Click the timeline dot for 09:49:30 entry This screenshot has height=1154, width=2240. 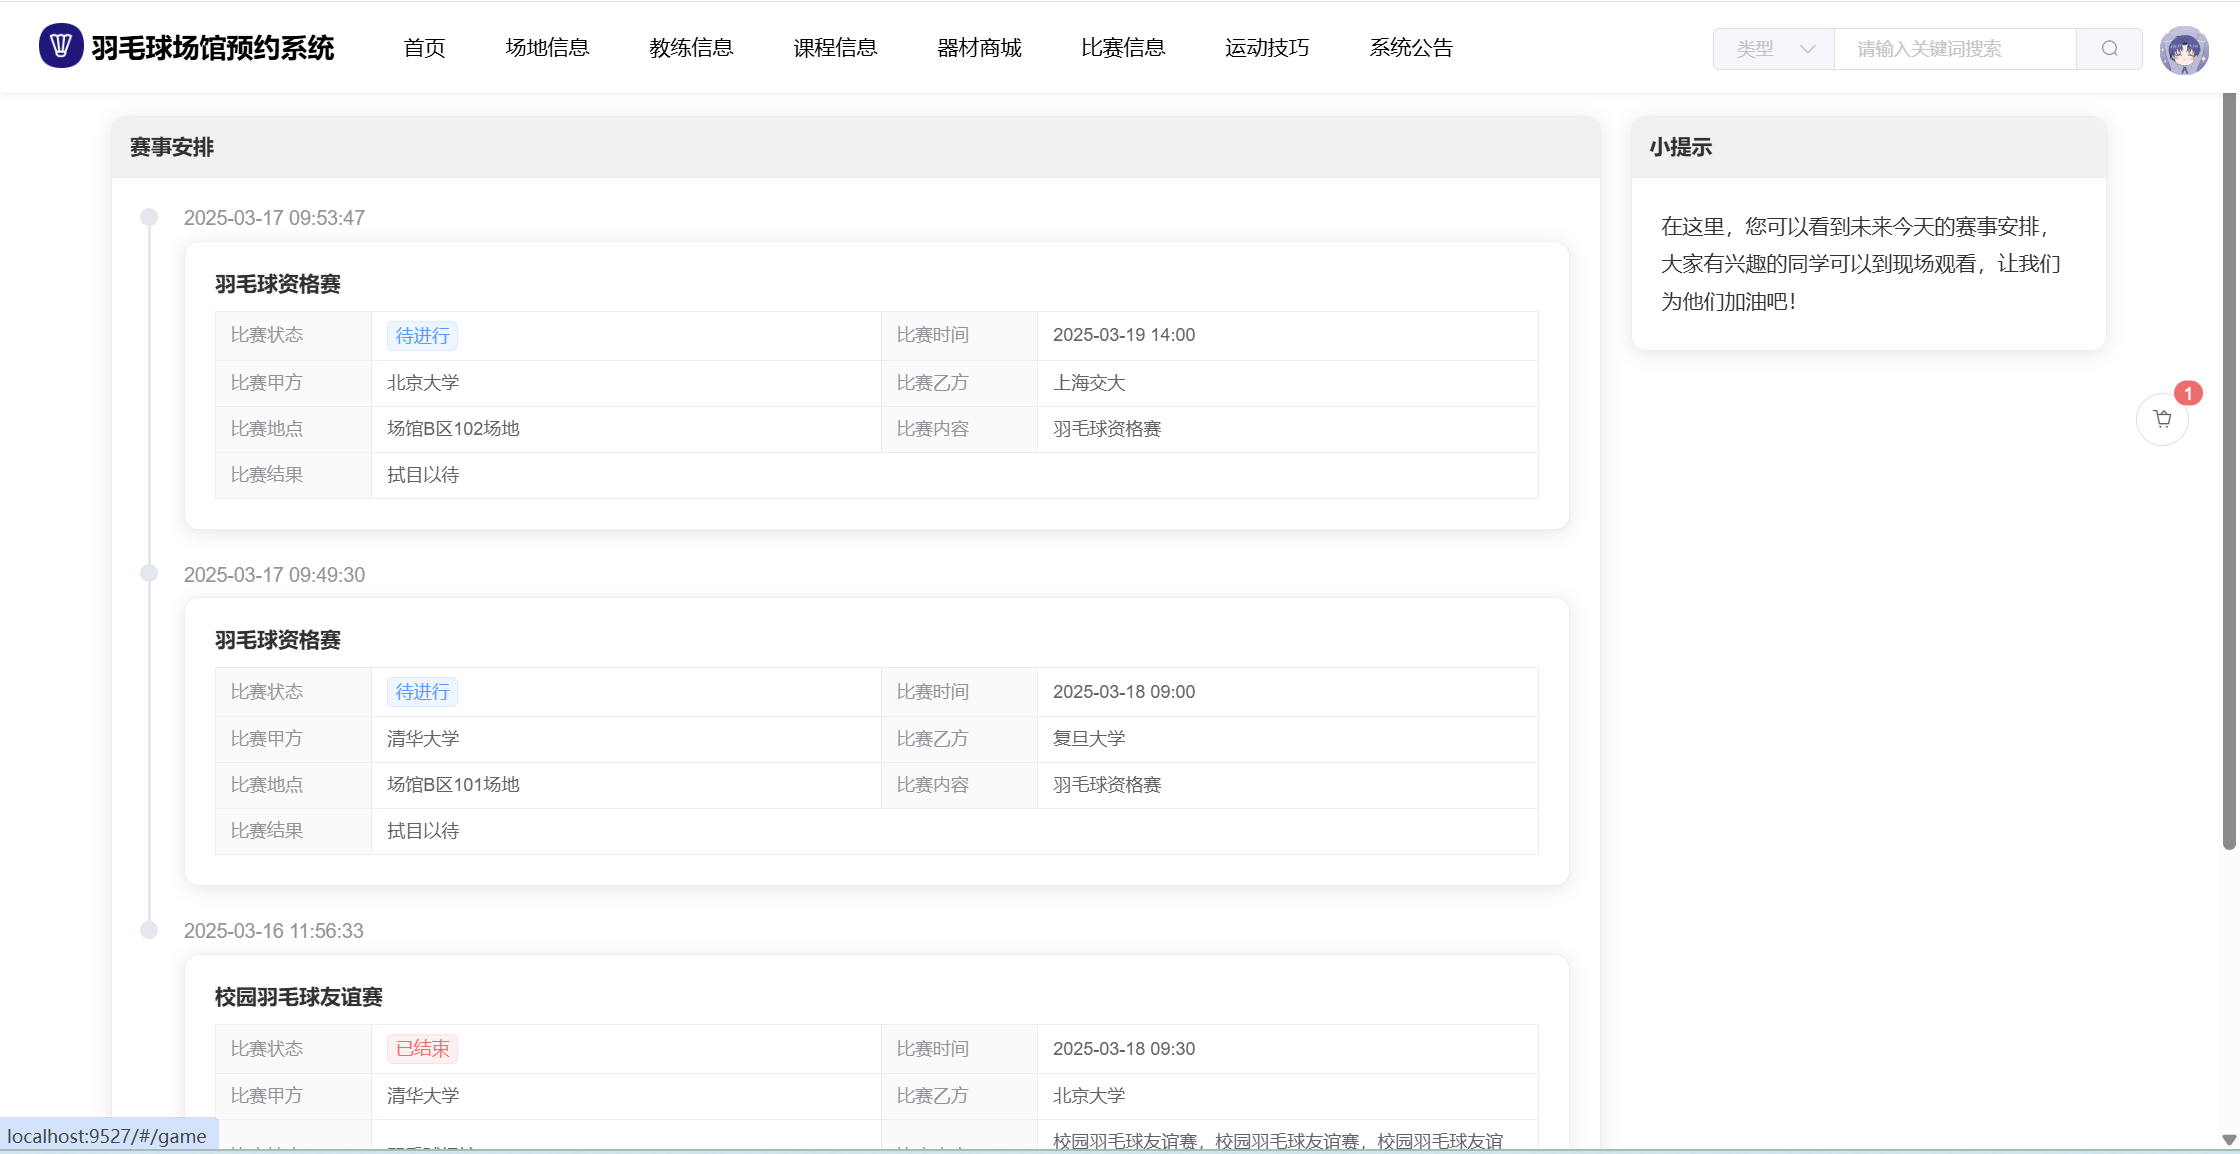[149, 573]
